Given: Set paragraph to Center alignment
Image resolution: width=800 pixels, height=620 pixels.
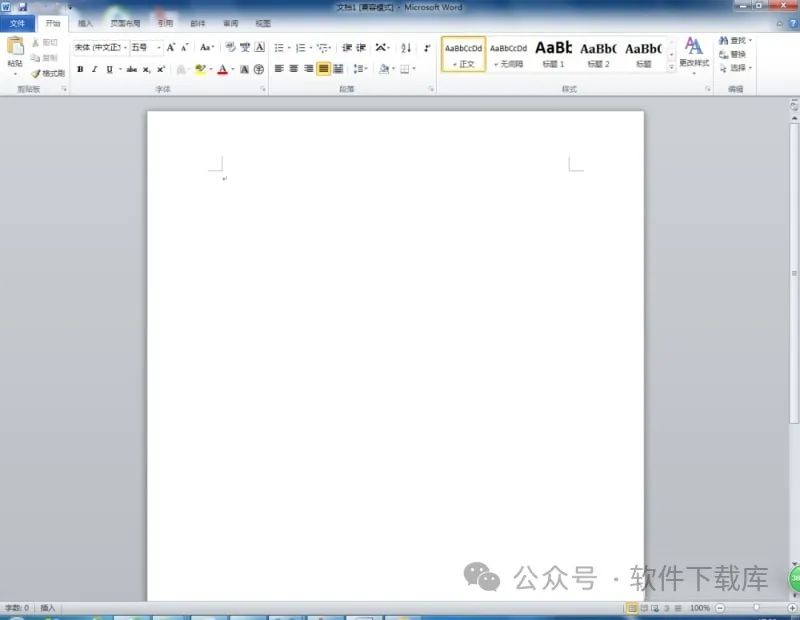Looking at the screenshot, I should point(294,68).
